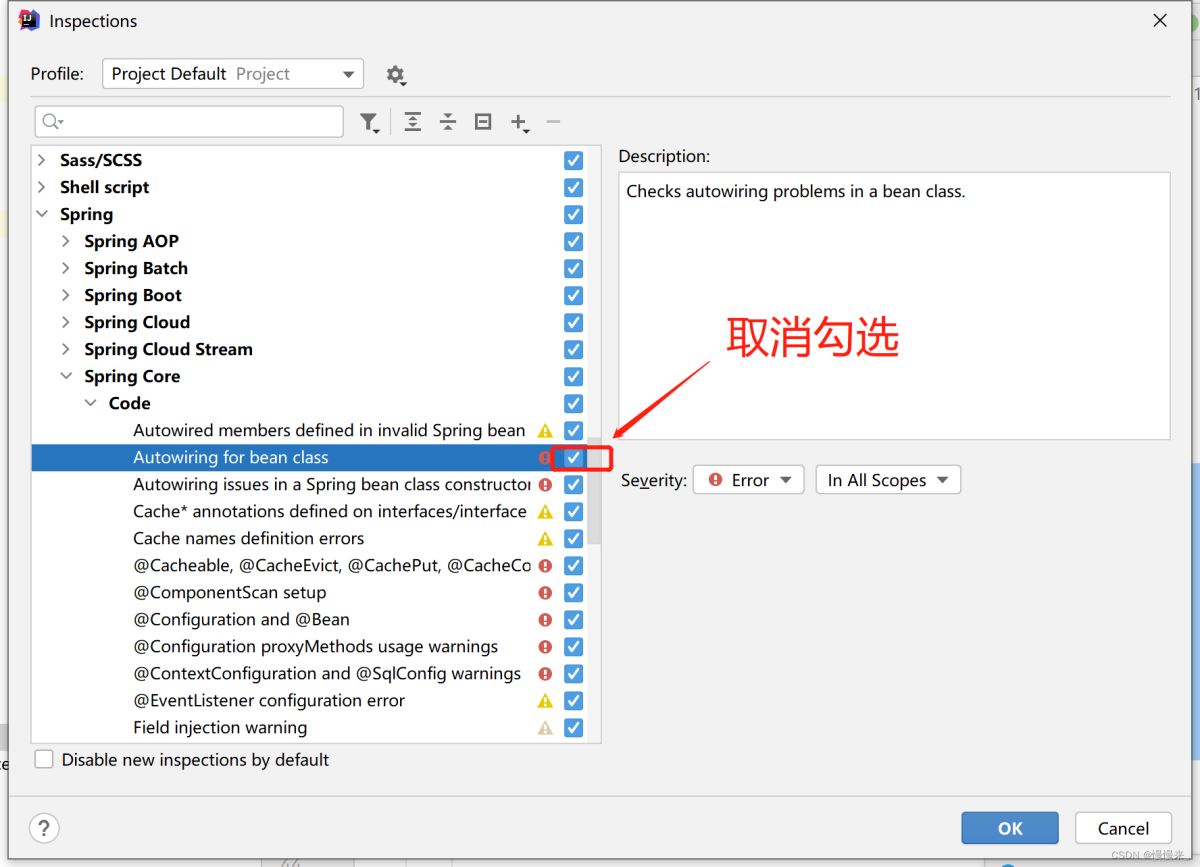Expand the Shell script tree node
Screen dimensions: 1200x867
coord(41,187)
